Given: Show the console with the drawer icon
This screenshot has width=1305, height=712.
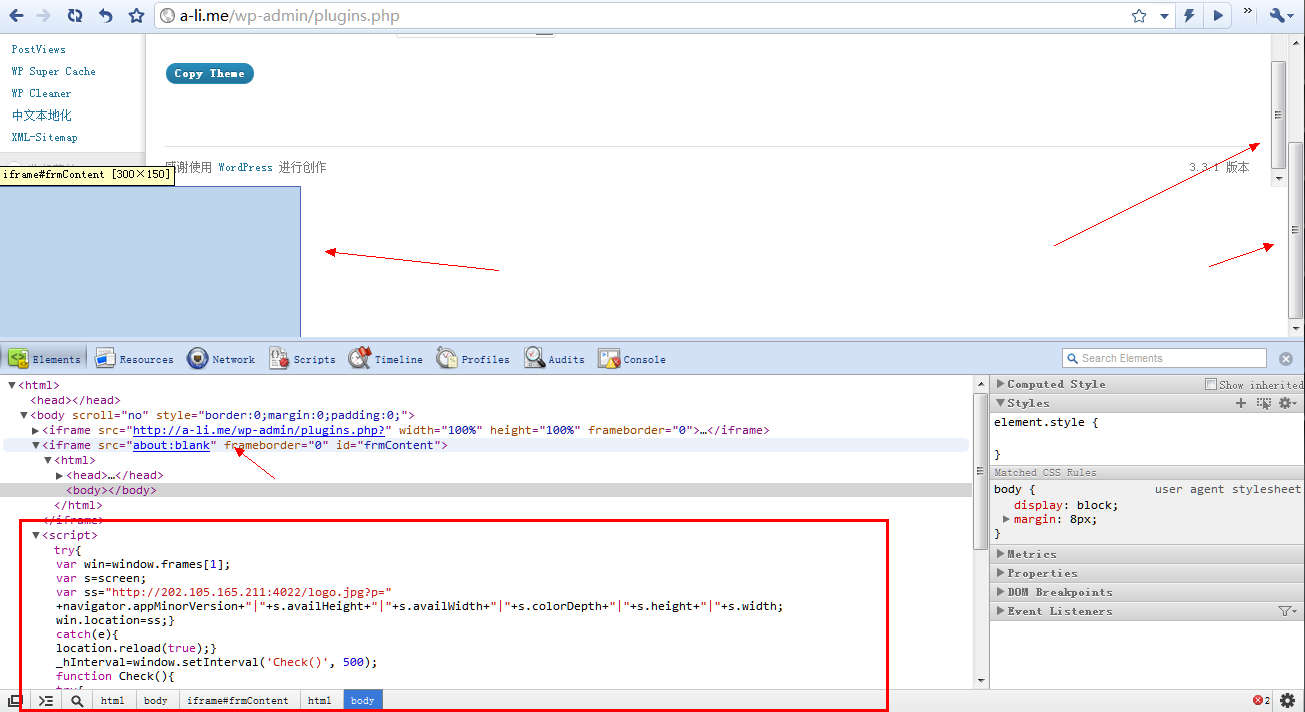Looking at the screenshot, I should (x=46, y=701).
